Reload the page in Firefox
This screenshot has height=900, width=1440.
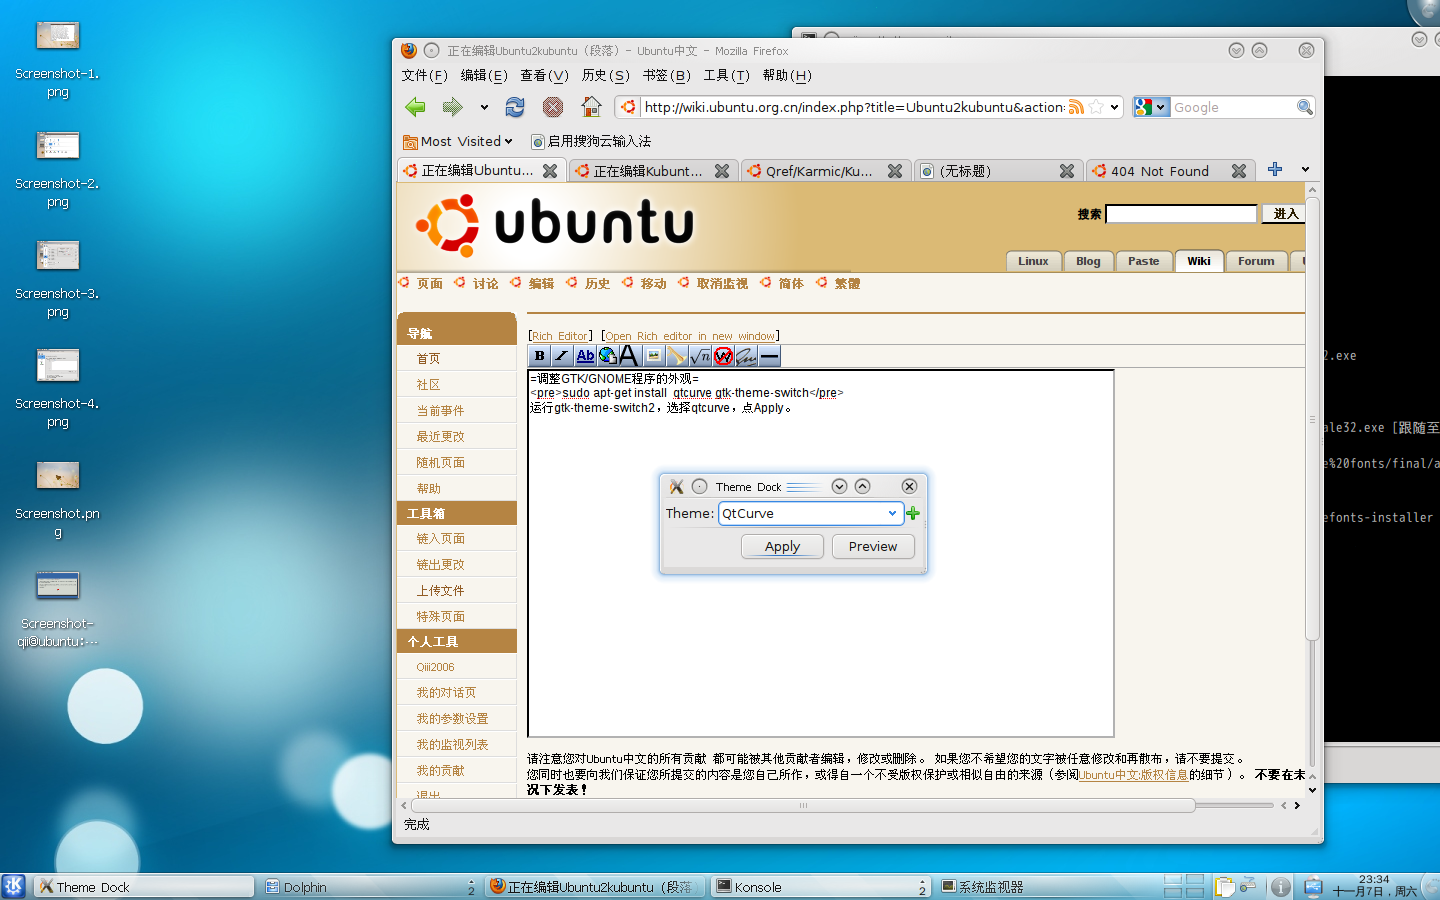click(x=515, y=107)
